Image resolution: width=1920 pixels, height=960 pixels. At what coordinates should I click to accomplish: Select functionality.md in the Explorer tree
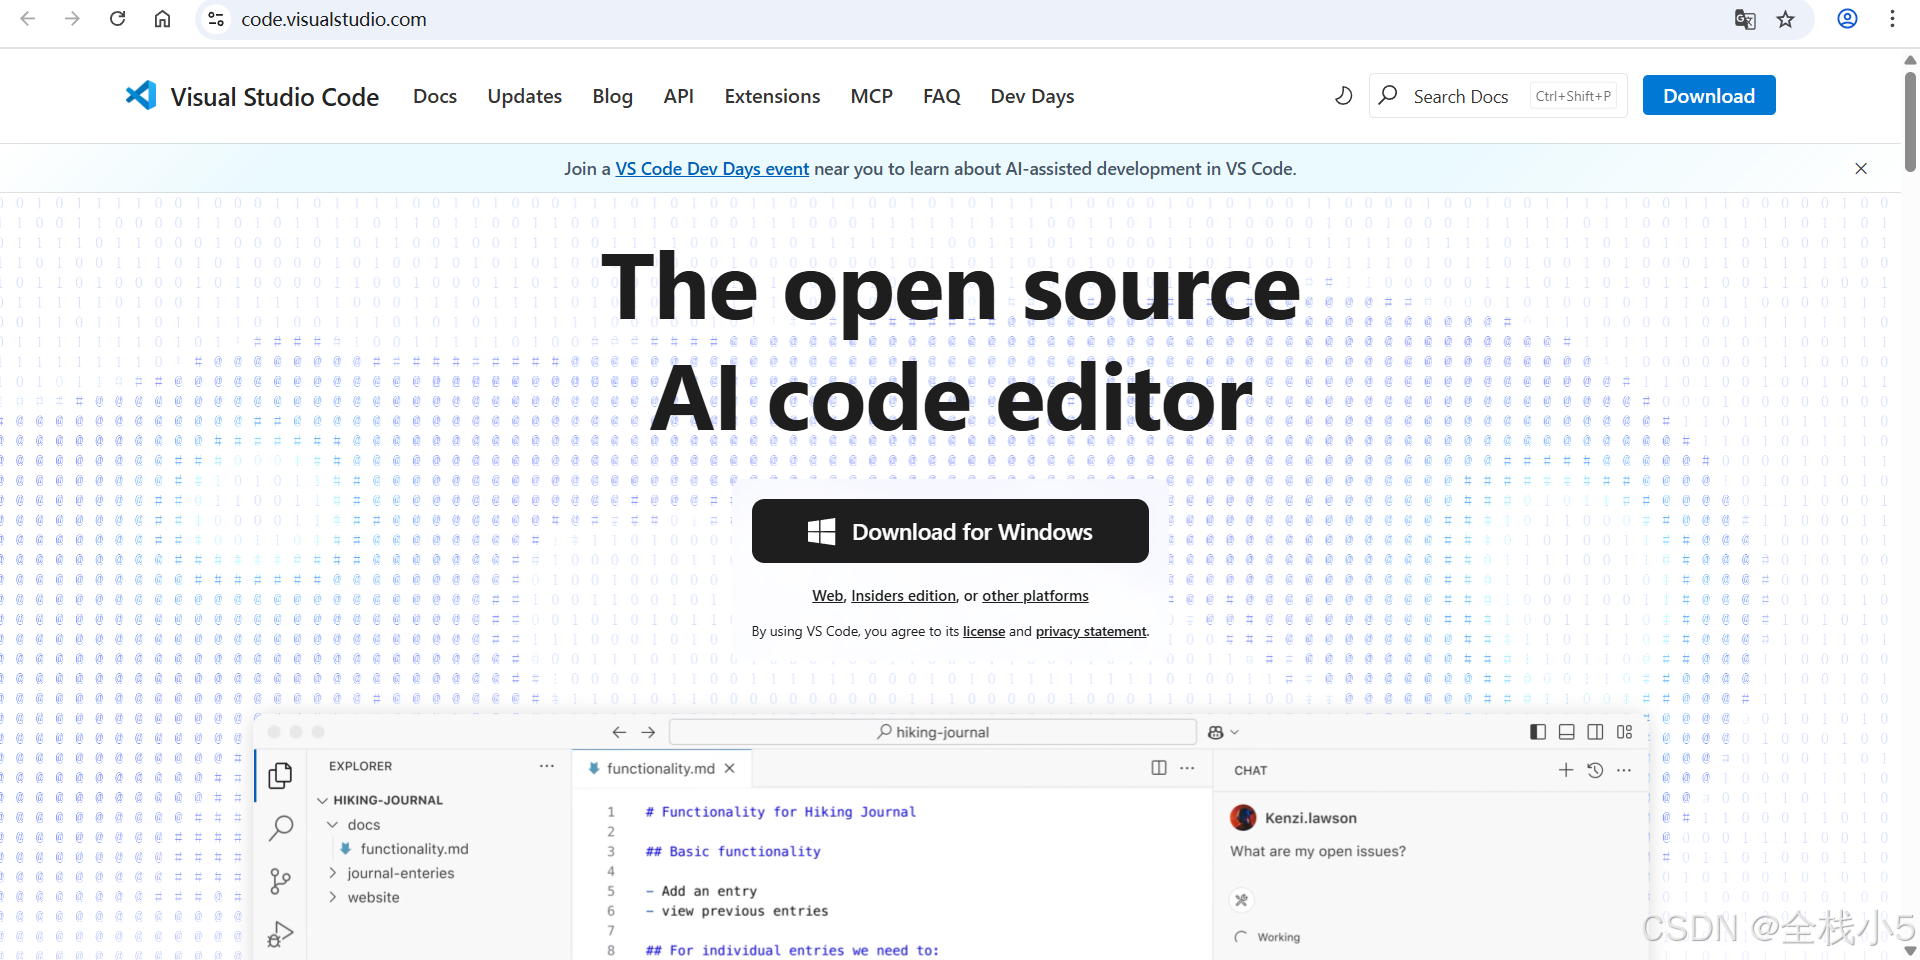point(414,849)
